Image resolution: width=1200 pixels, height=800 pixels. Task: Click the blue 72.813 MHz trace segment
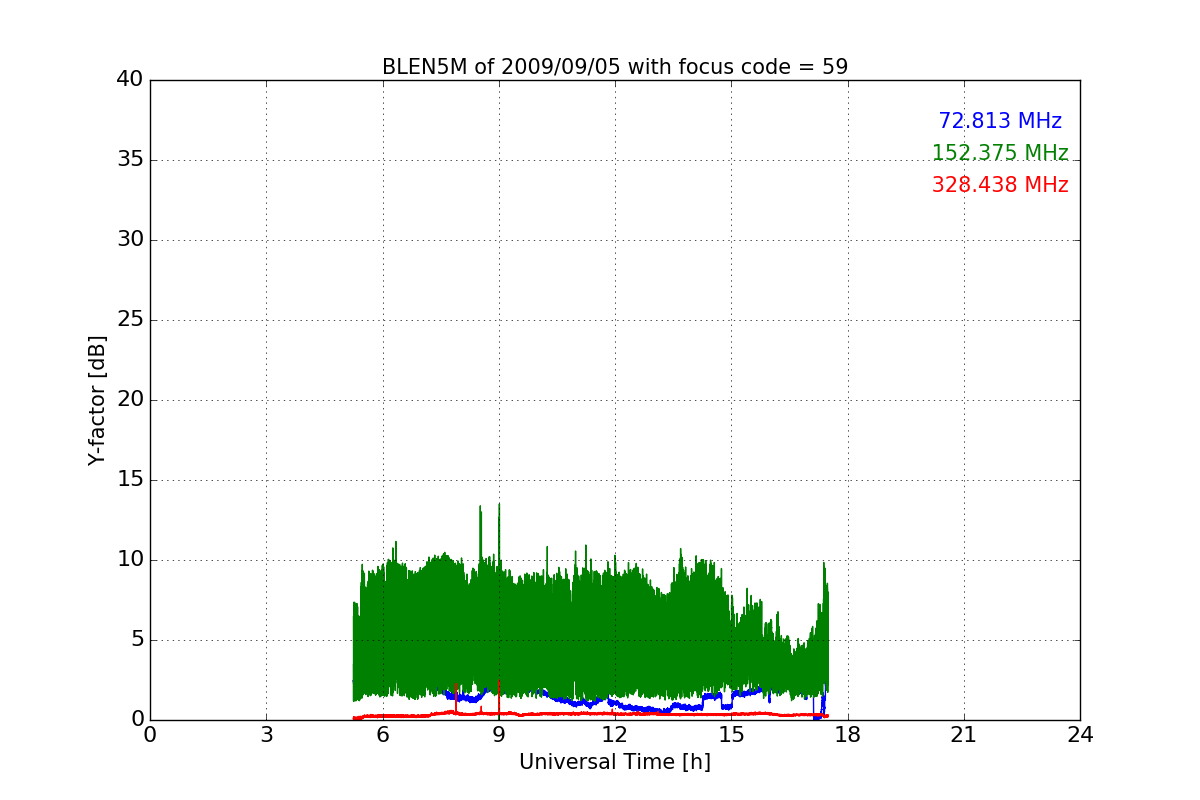pyautogui.click(x=640, y=707)
